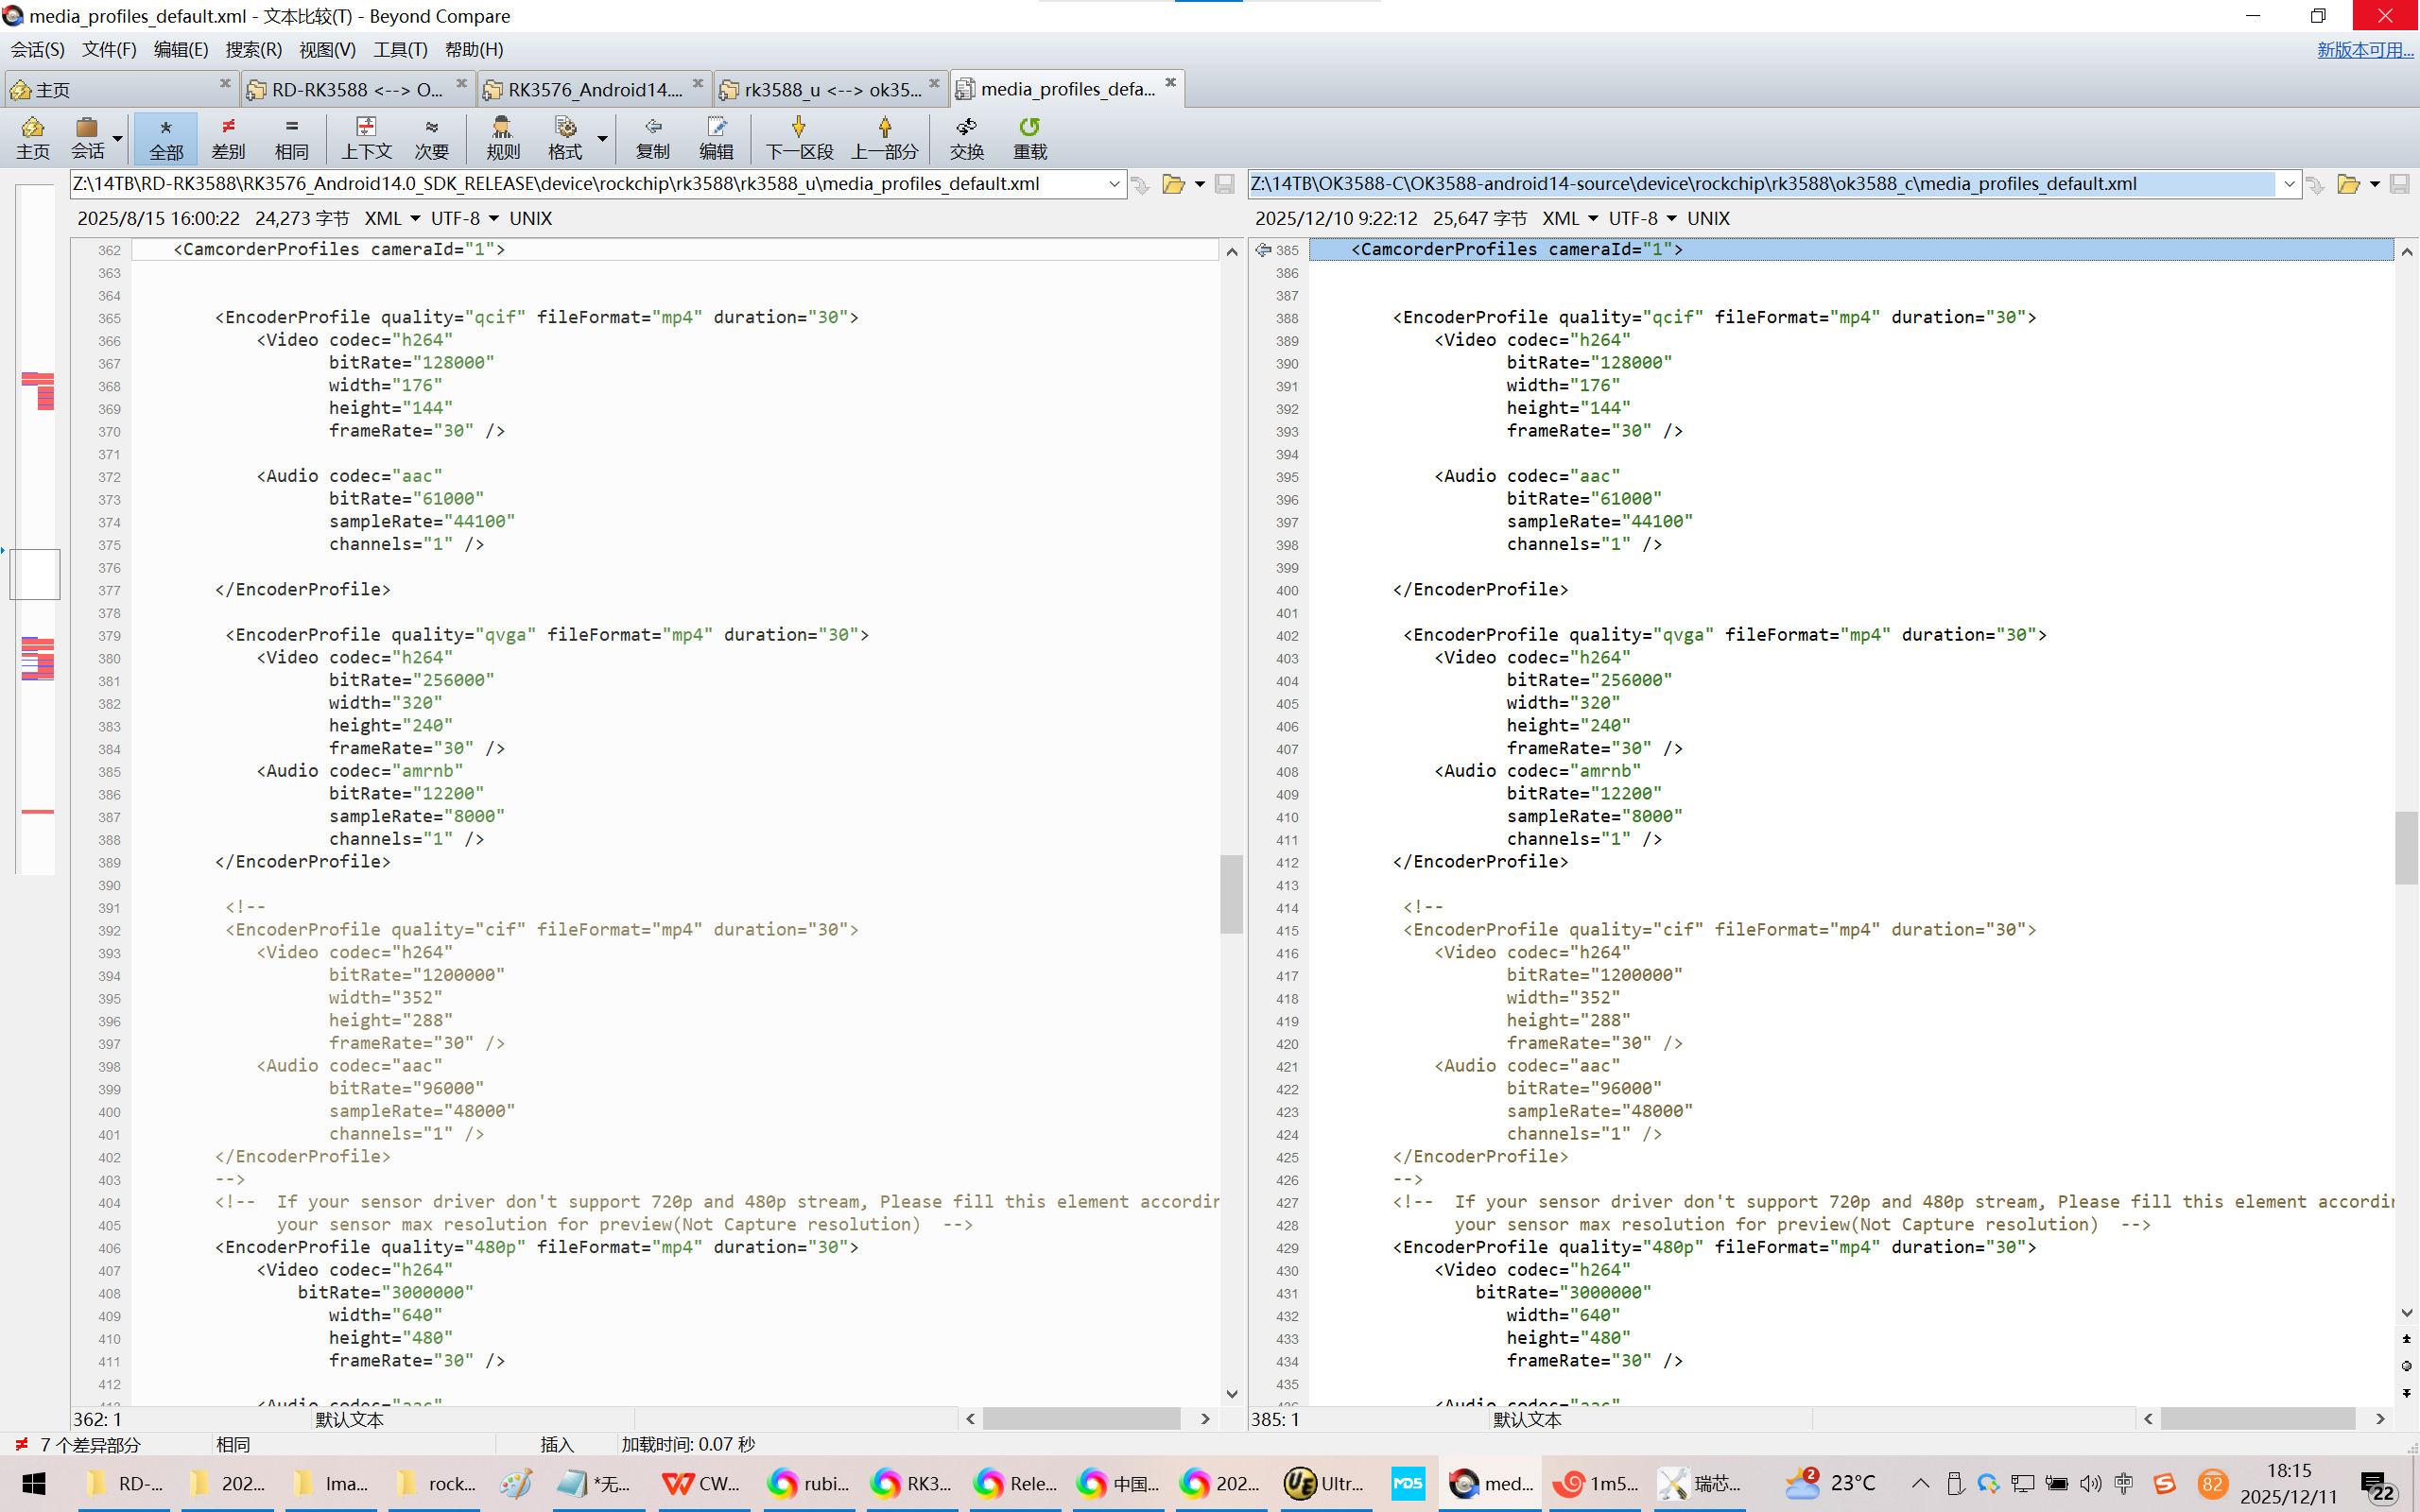
Task: Open the Search (搜索) menu
Action: (253, 50)
